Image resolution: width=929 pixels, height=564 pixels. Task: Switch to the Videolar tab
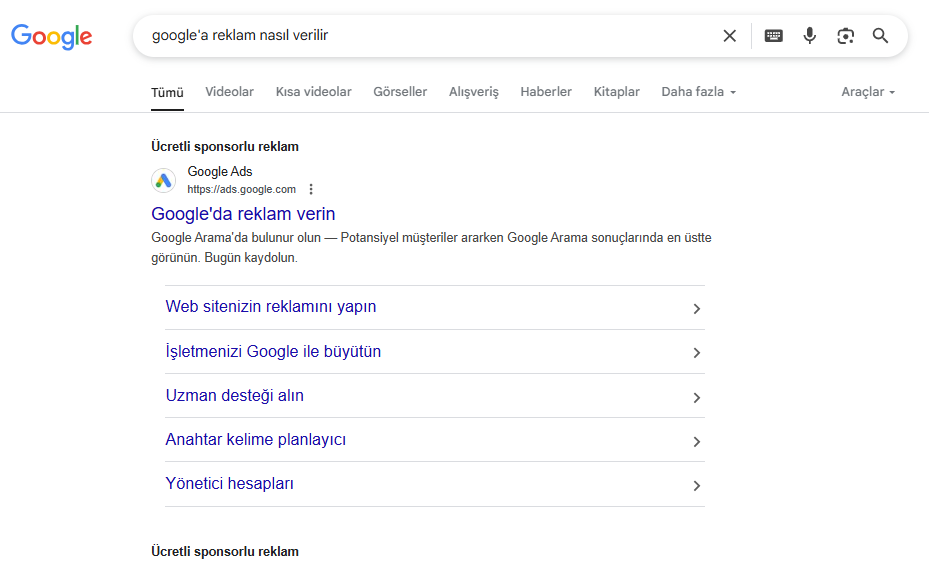pos(229,92)
